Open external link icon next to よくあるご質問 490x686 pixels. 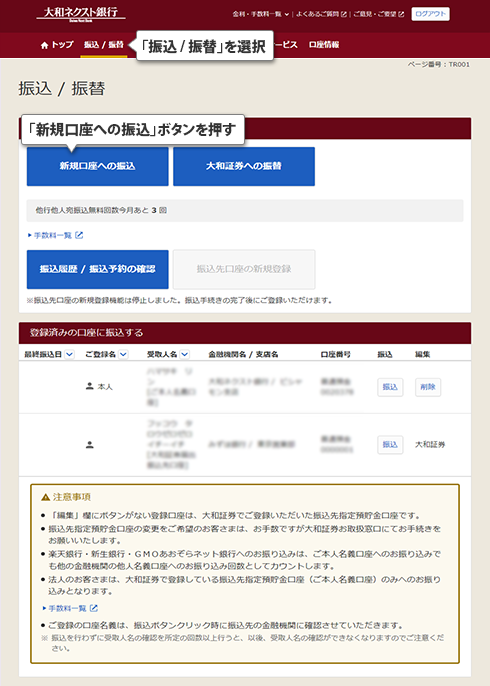point(343,14)
